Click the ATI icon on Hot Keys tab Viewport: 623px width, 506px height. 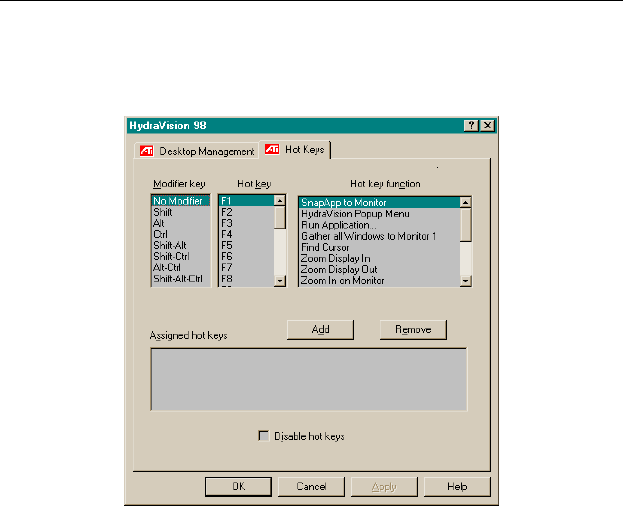(x=272, y=149)
